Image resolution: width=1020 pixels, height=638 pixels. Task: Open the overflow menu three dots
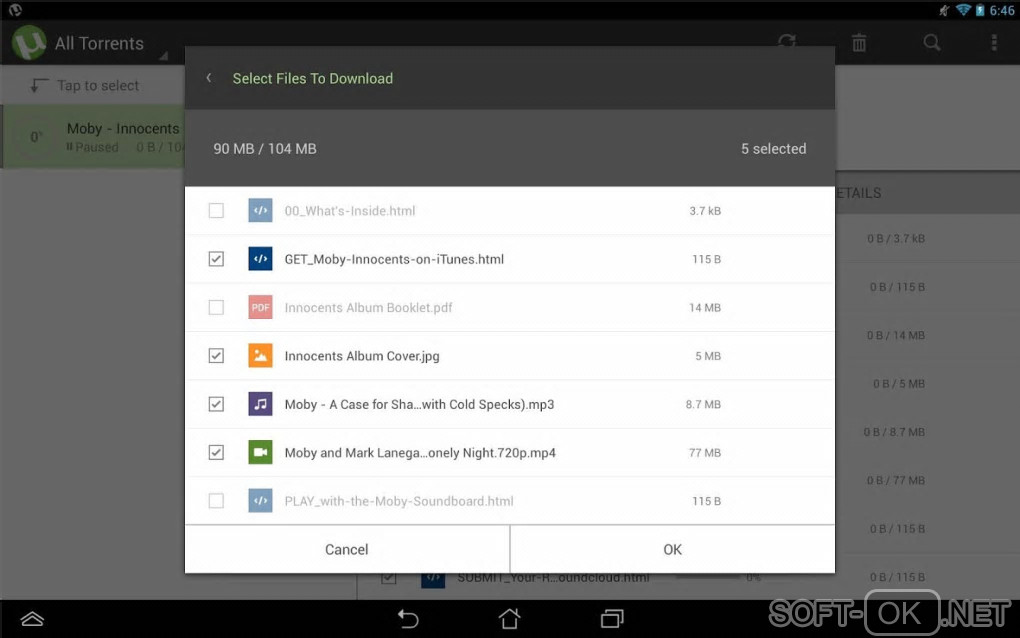(x=994, y=43)
